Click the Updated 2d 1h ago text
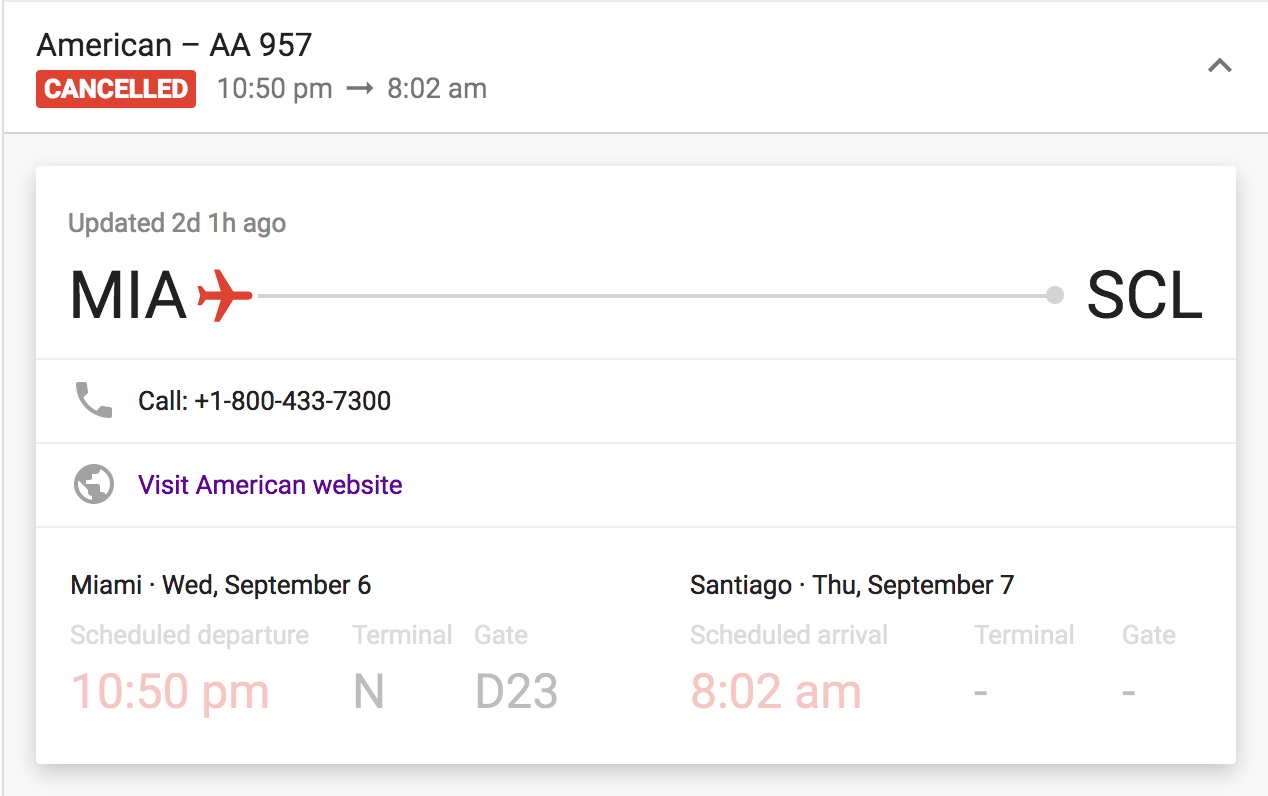 (x=177, y=223)
